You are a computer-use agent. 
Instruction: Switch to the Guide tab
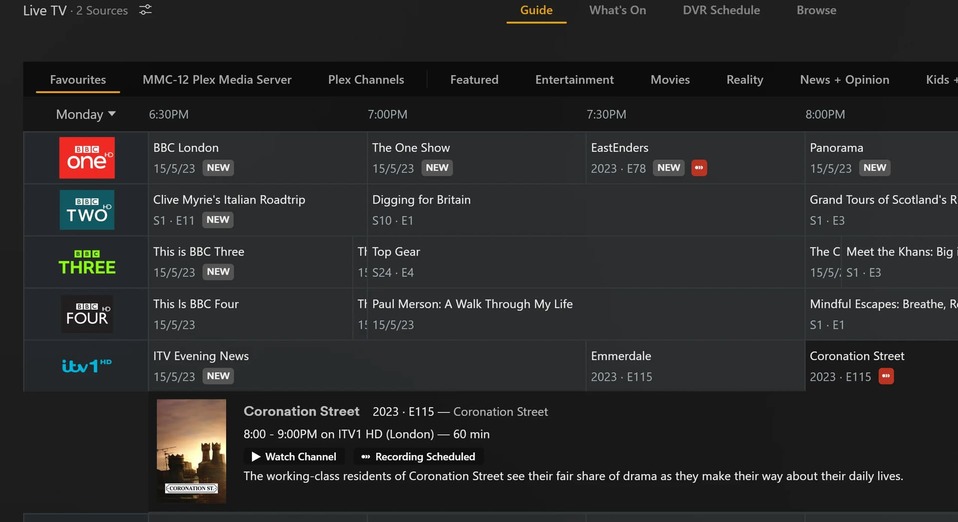(536, 10)
